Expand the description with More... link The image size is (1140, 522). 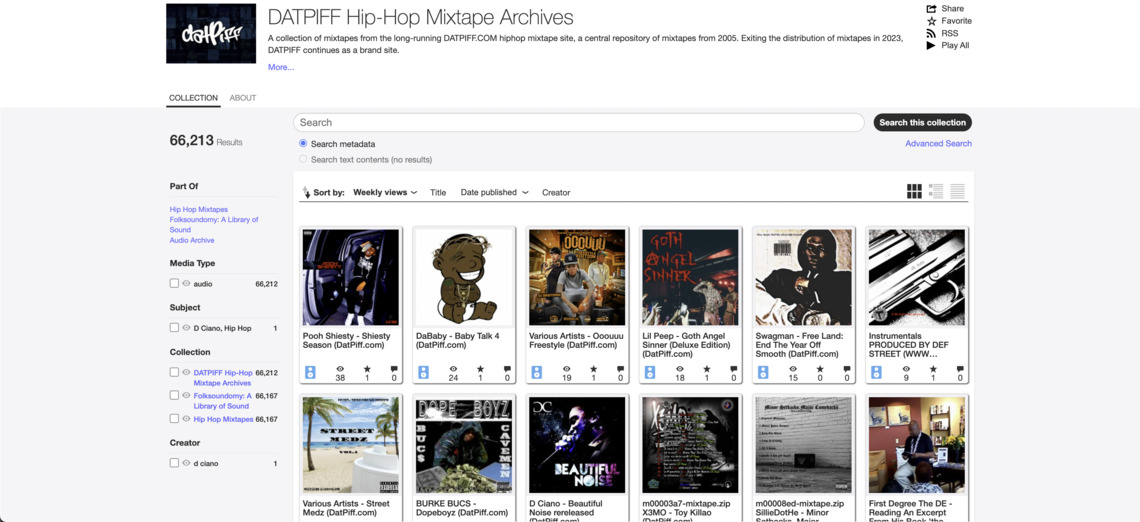[281, 67]
